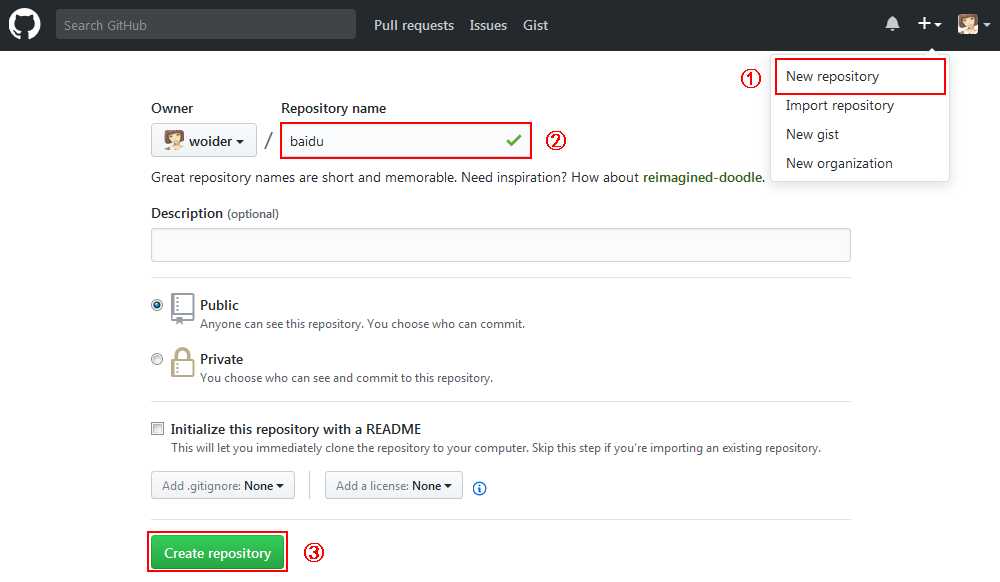Select the Public radio button
Screen dimensions: 1000x582
[157, 305]
